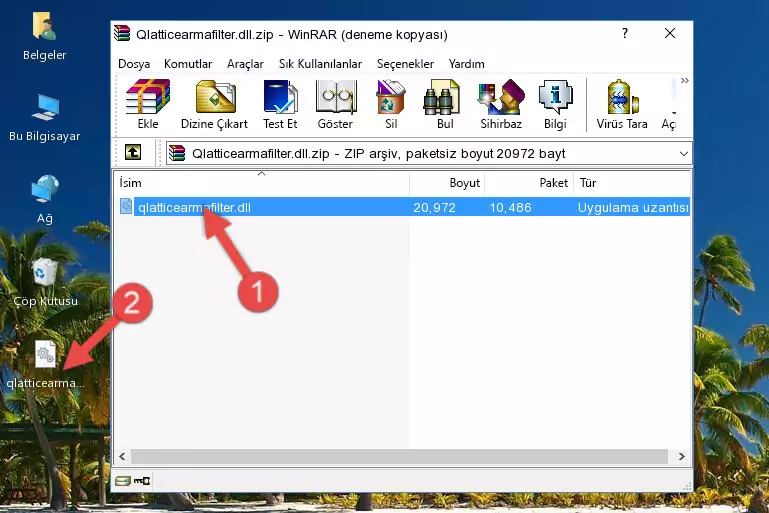Screen dimensions: 769x513
Task: Click the 10,486 packed size value
Action: pyautogui.click(x=510, y=208)
